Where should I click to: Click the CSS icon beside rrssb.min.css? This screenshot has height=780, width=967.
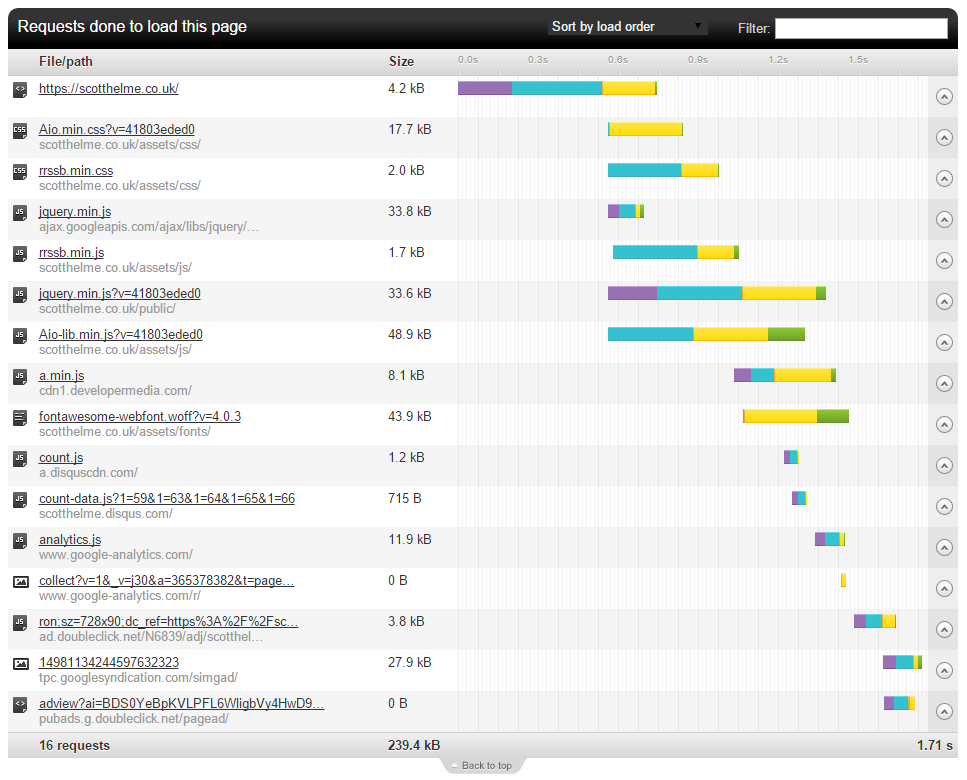point(20,171)
